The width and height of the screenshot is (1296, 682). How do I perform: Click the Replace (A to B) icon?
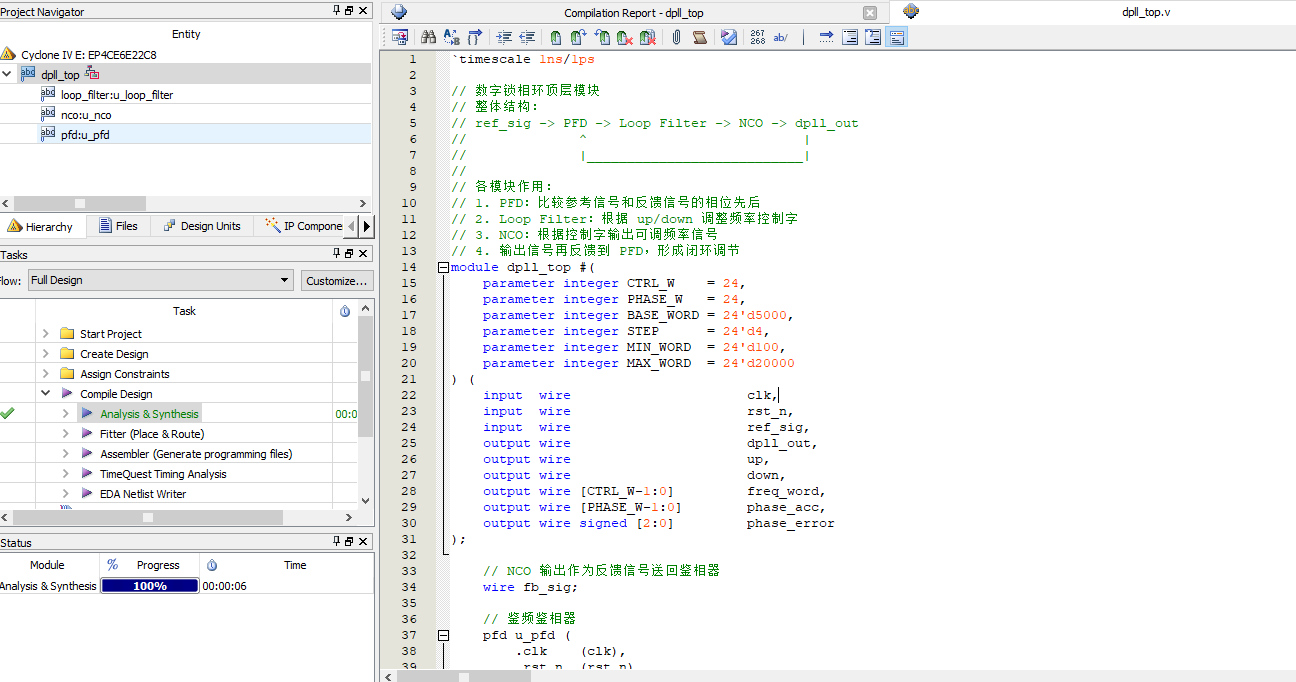pyautogui.click(x=451, y=37)
